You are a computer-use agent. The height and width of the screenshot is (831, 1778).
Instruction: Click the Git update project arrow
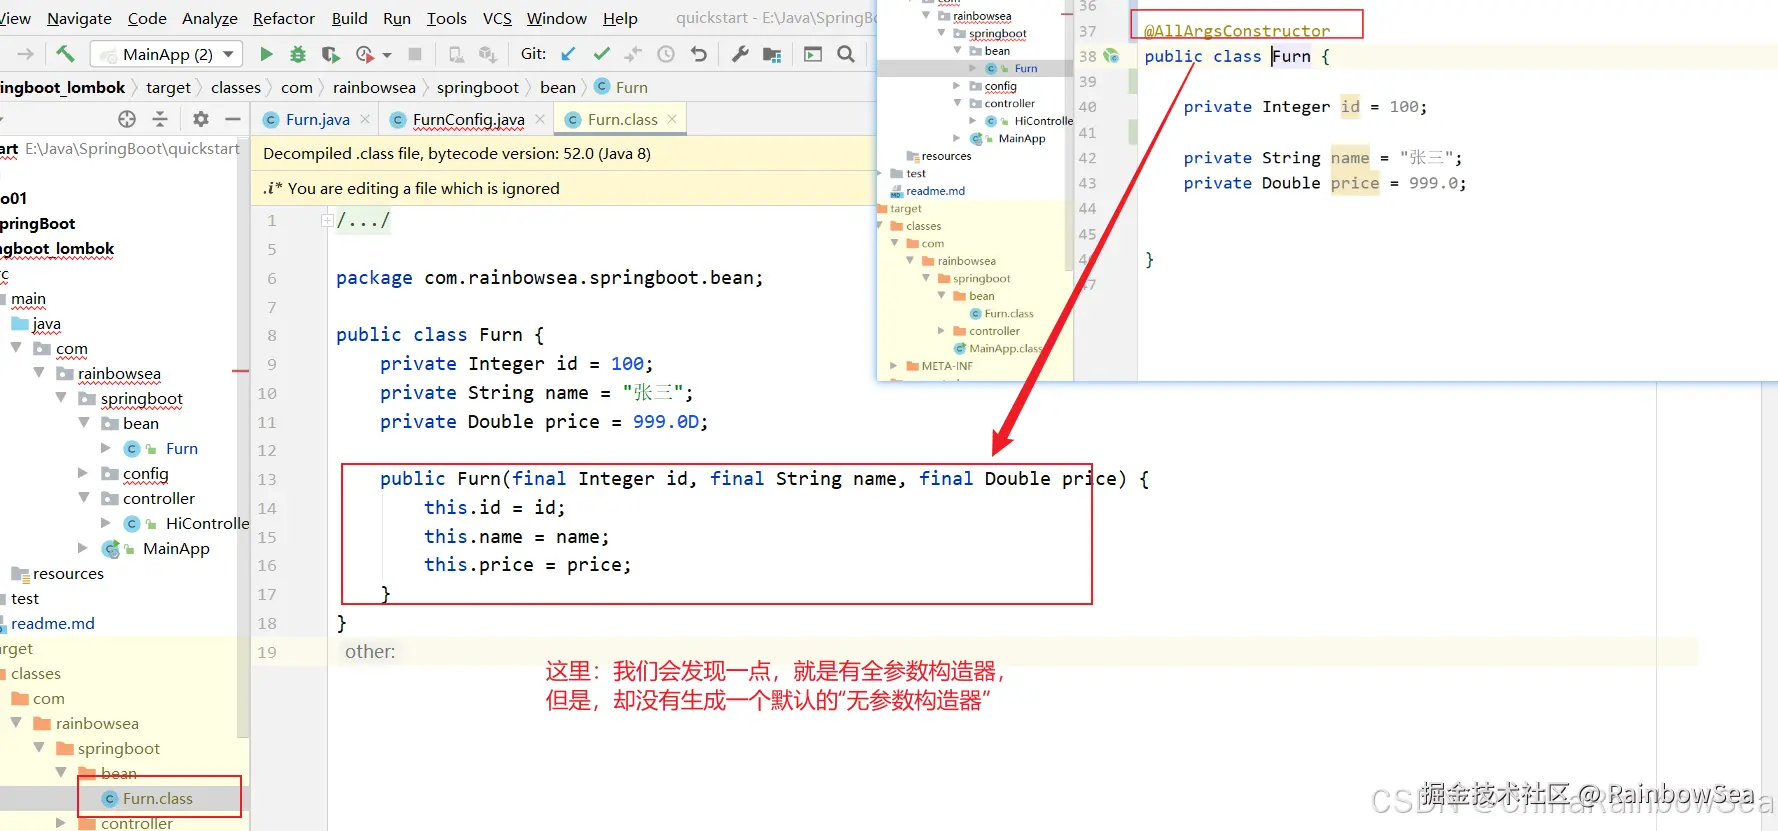point(568,54)
